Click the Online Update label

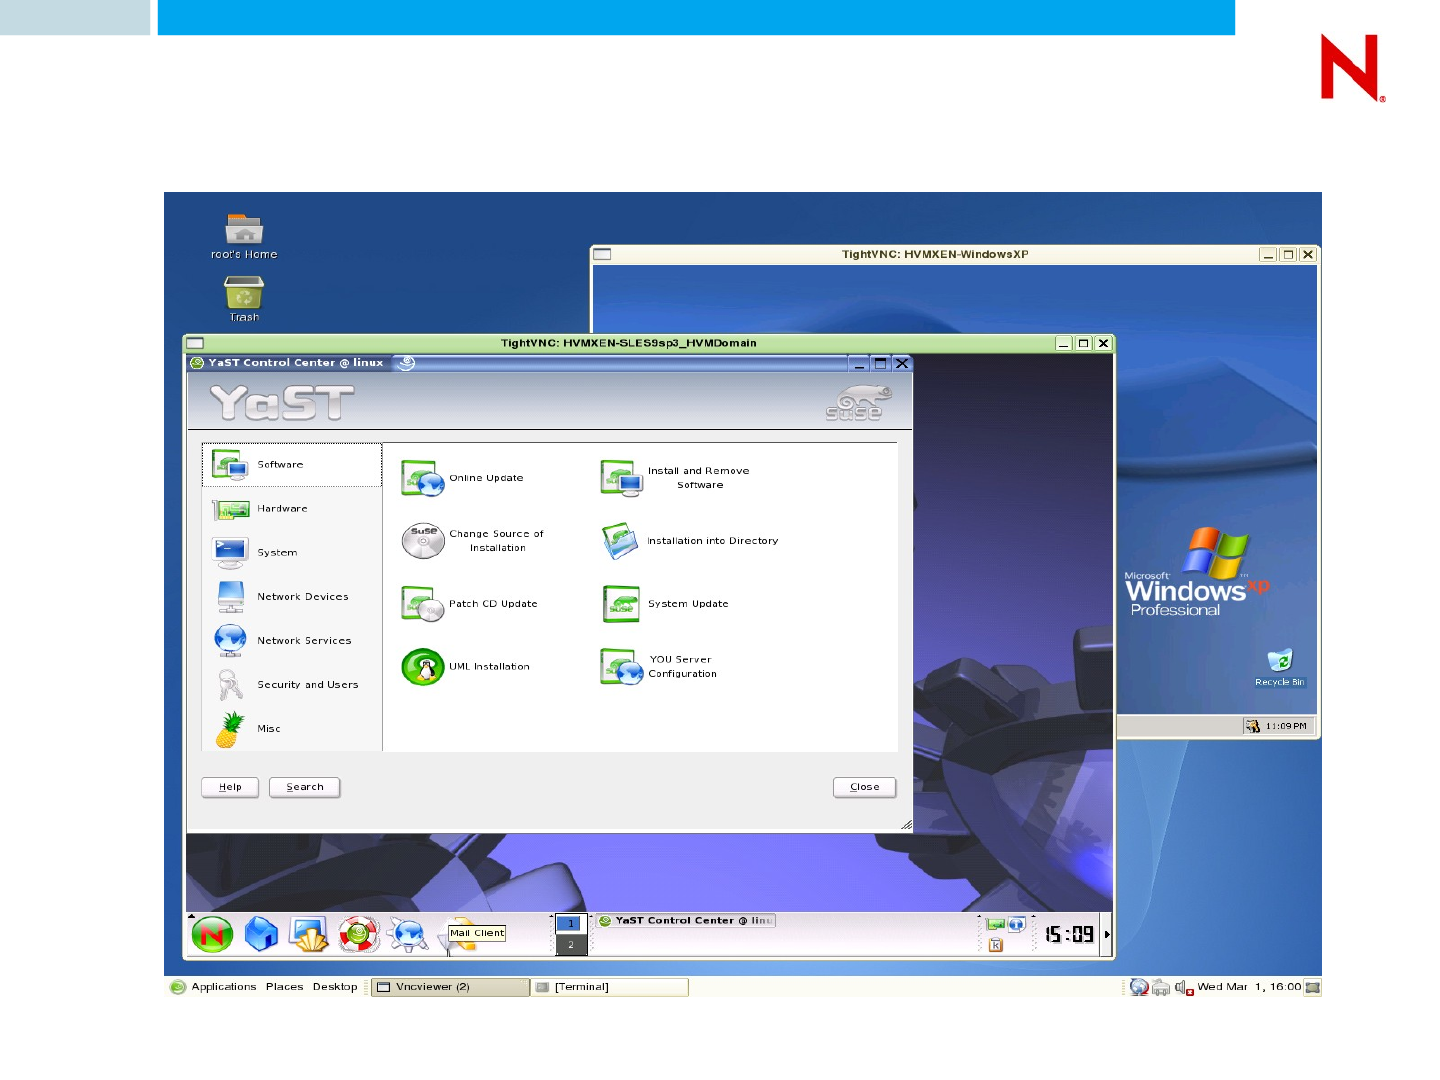487,478
